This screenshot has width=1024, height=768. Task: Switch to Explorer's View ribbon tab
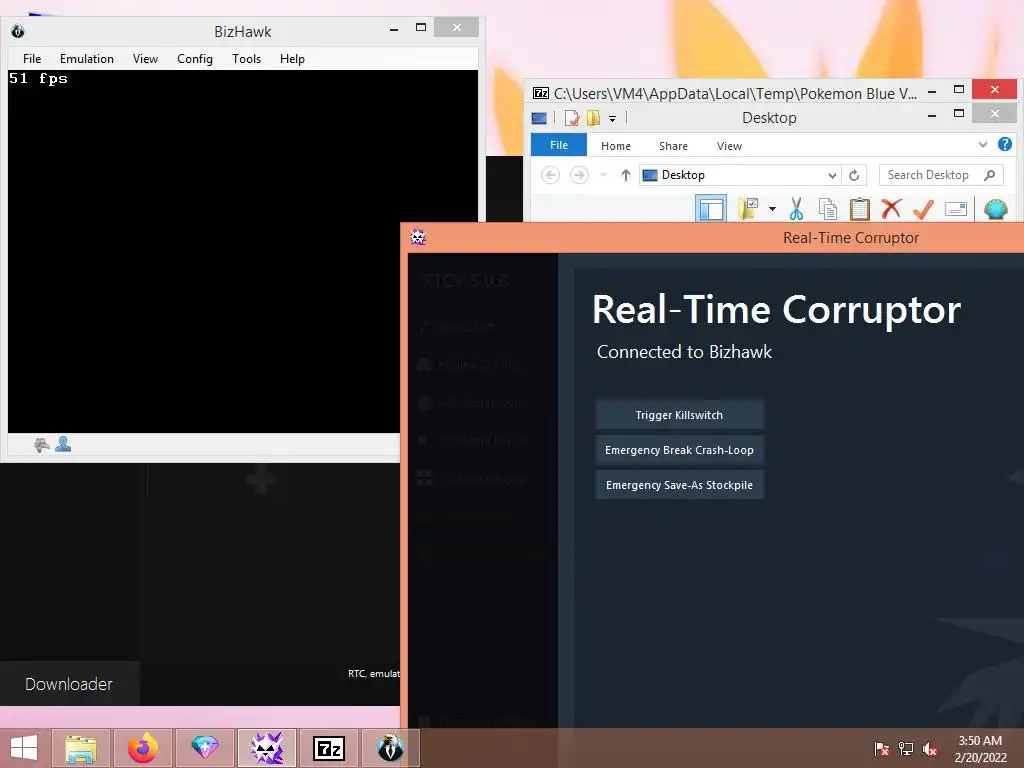[x=729, y=146]
